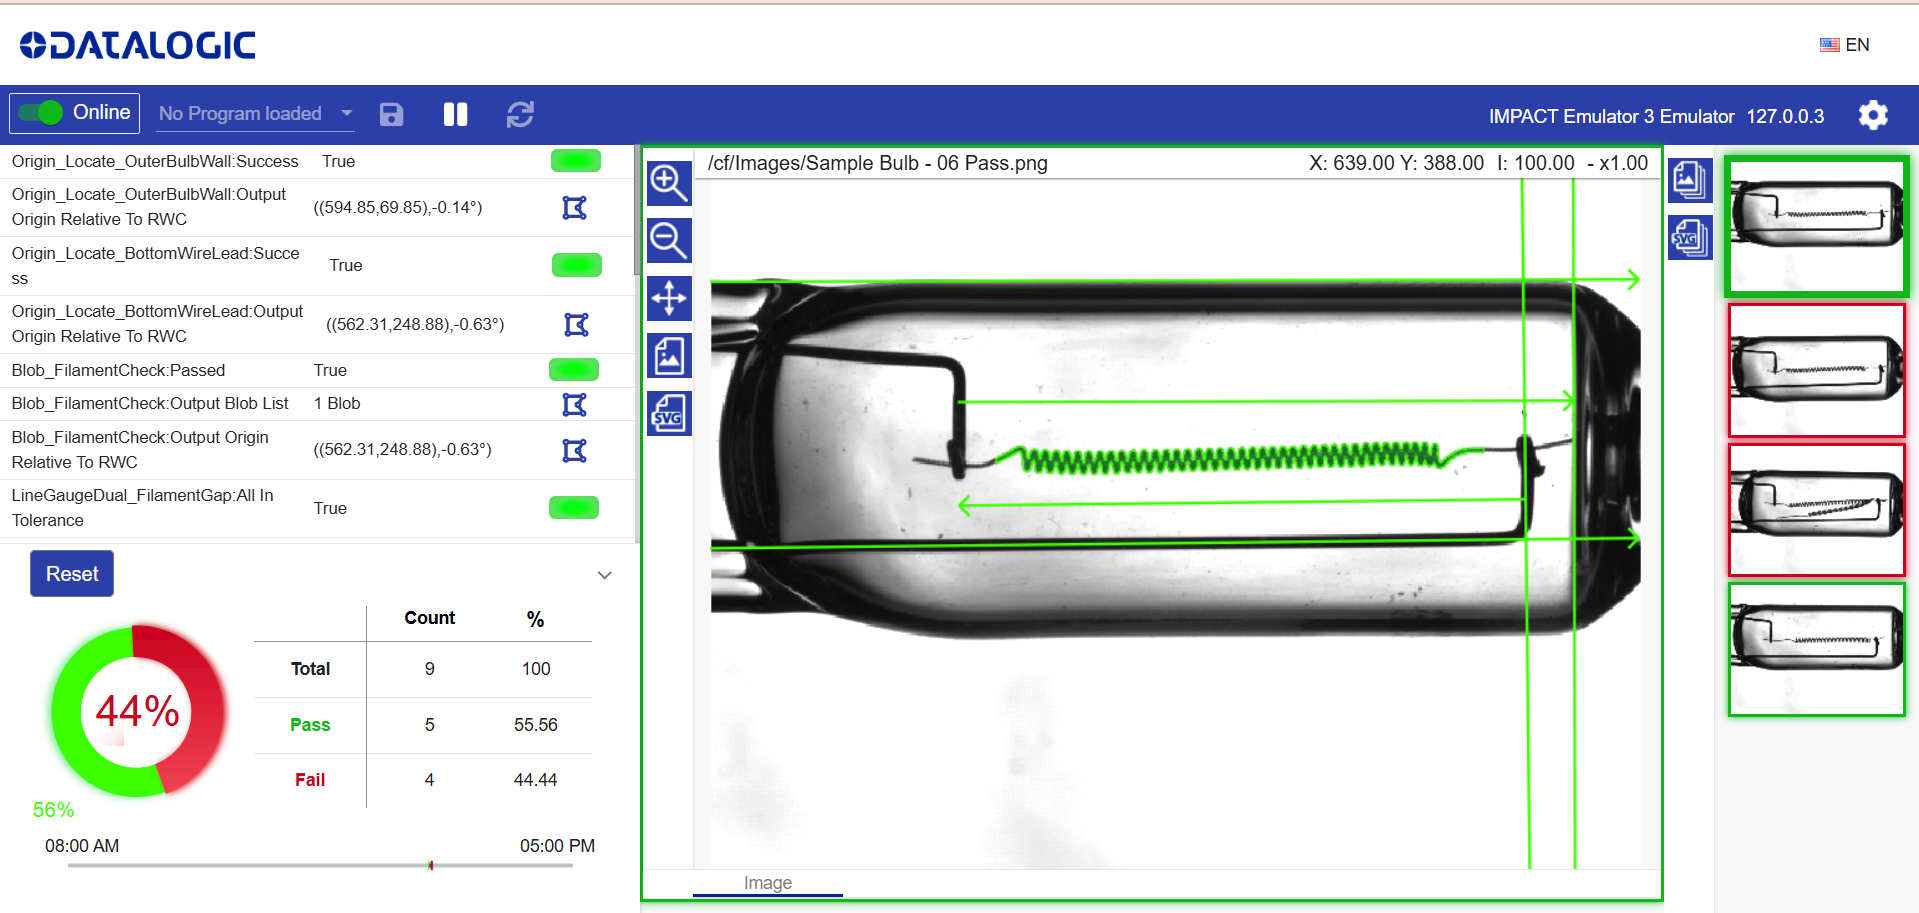Toggle the Online switch off

point(41,113)
